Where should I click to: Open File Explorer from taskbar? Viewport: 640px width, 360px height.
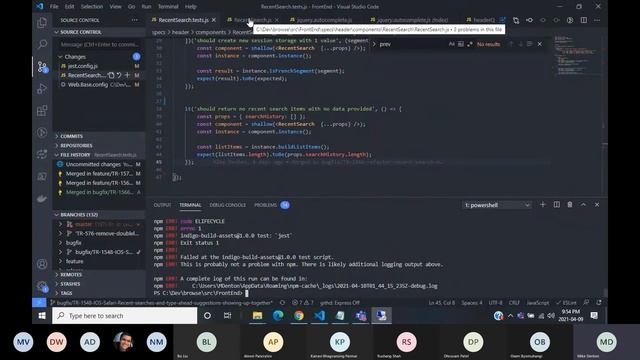coord(257,316)
